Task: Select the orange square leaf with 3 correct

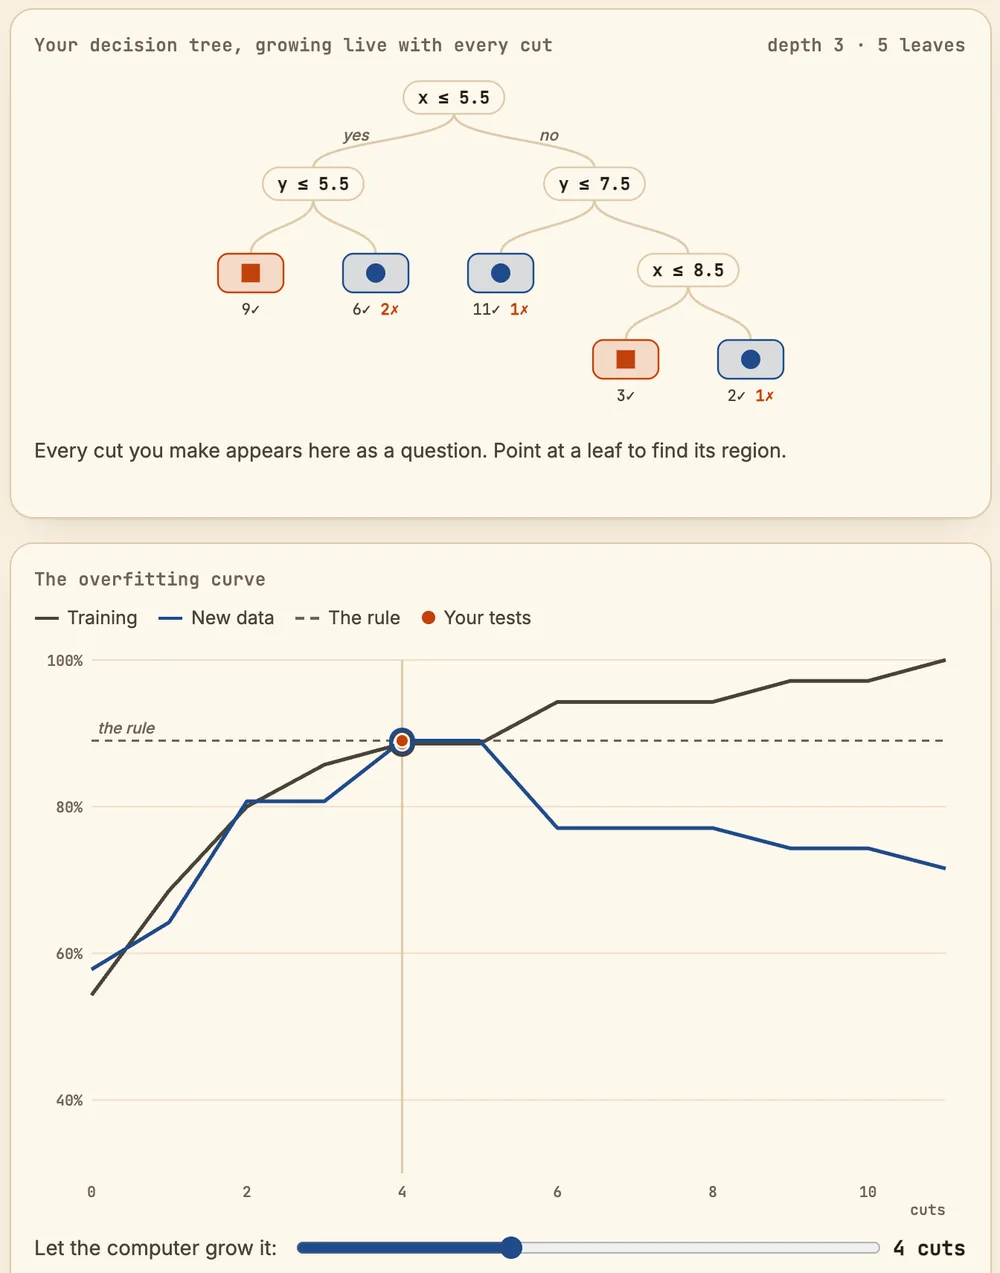Action: [x=626, y=359]
